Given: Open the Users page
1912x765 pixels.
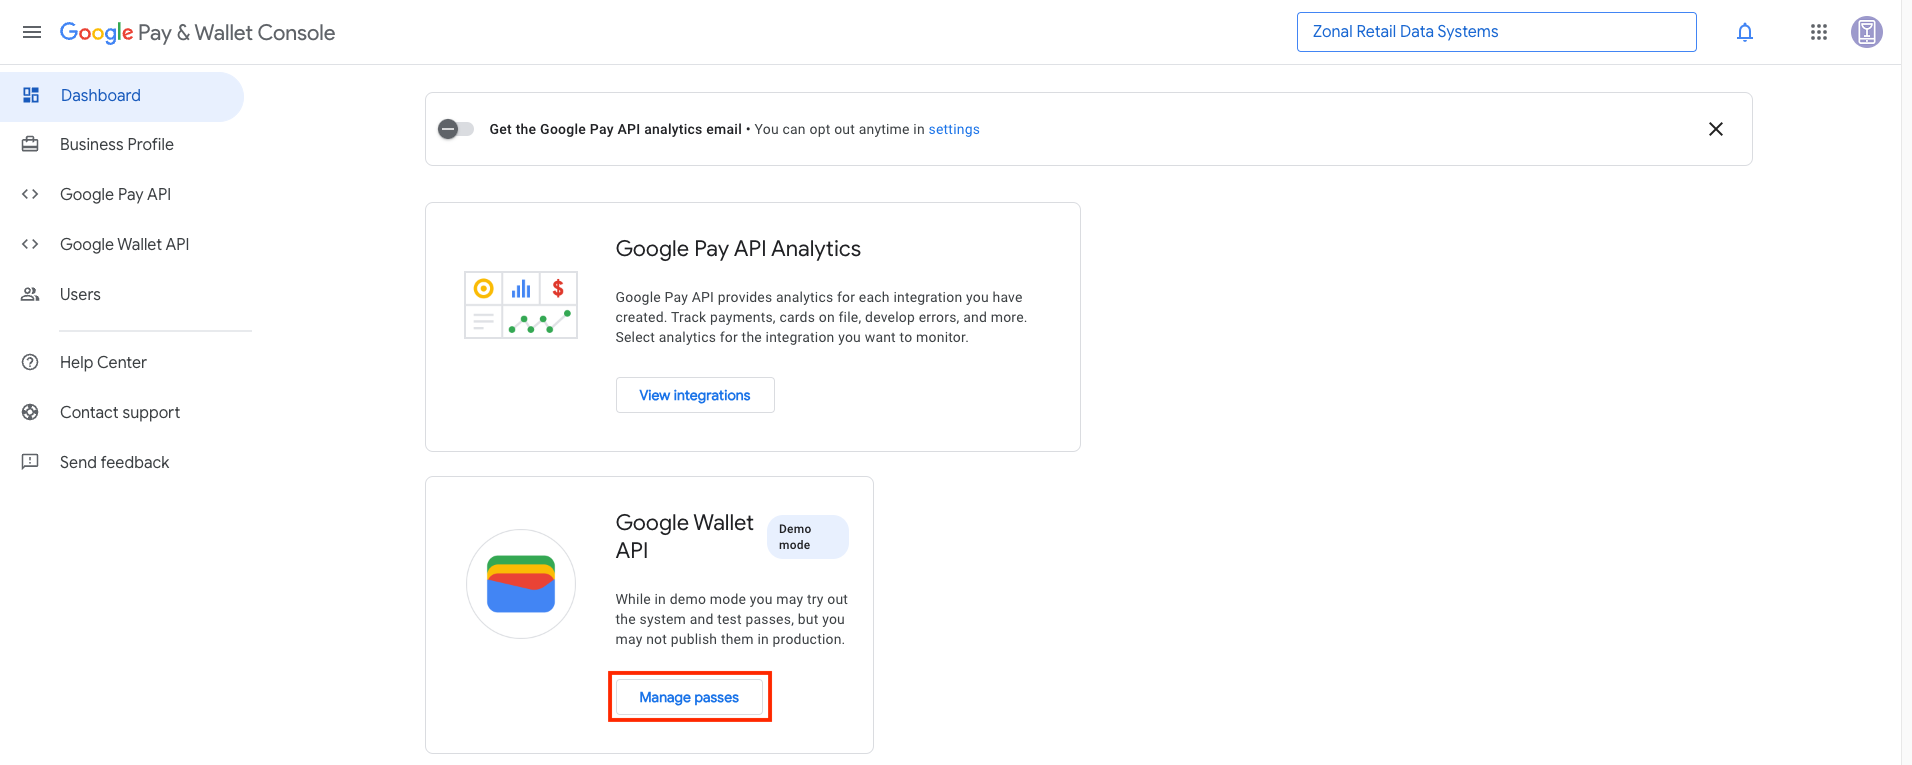Looking at the screenshot, I should coord(80,295).
